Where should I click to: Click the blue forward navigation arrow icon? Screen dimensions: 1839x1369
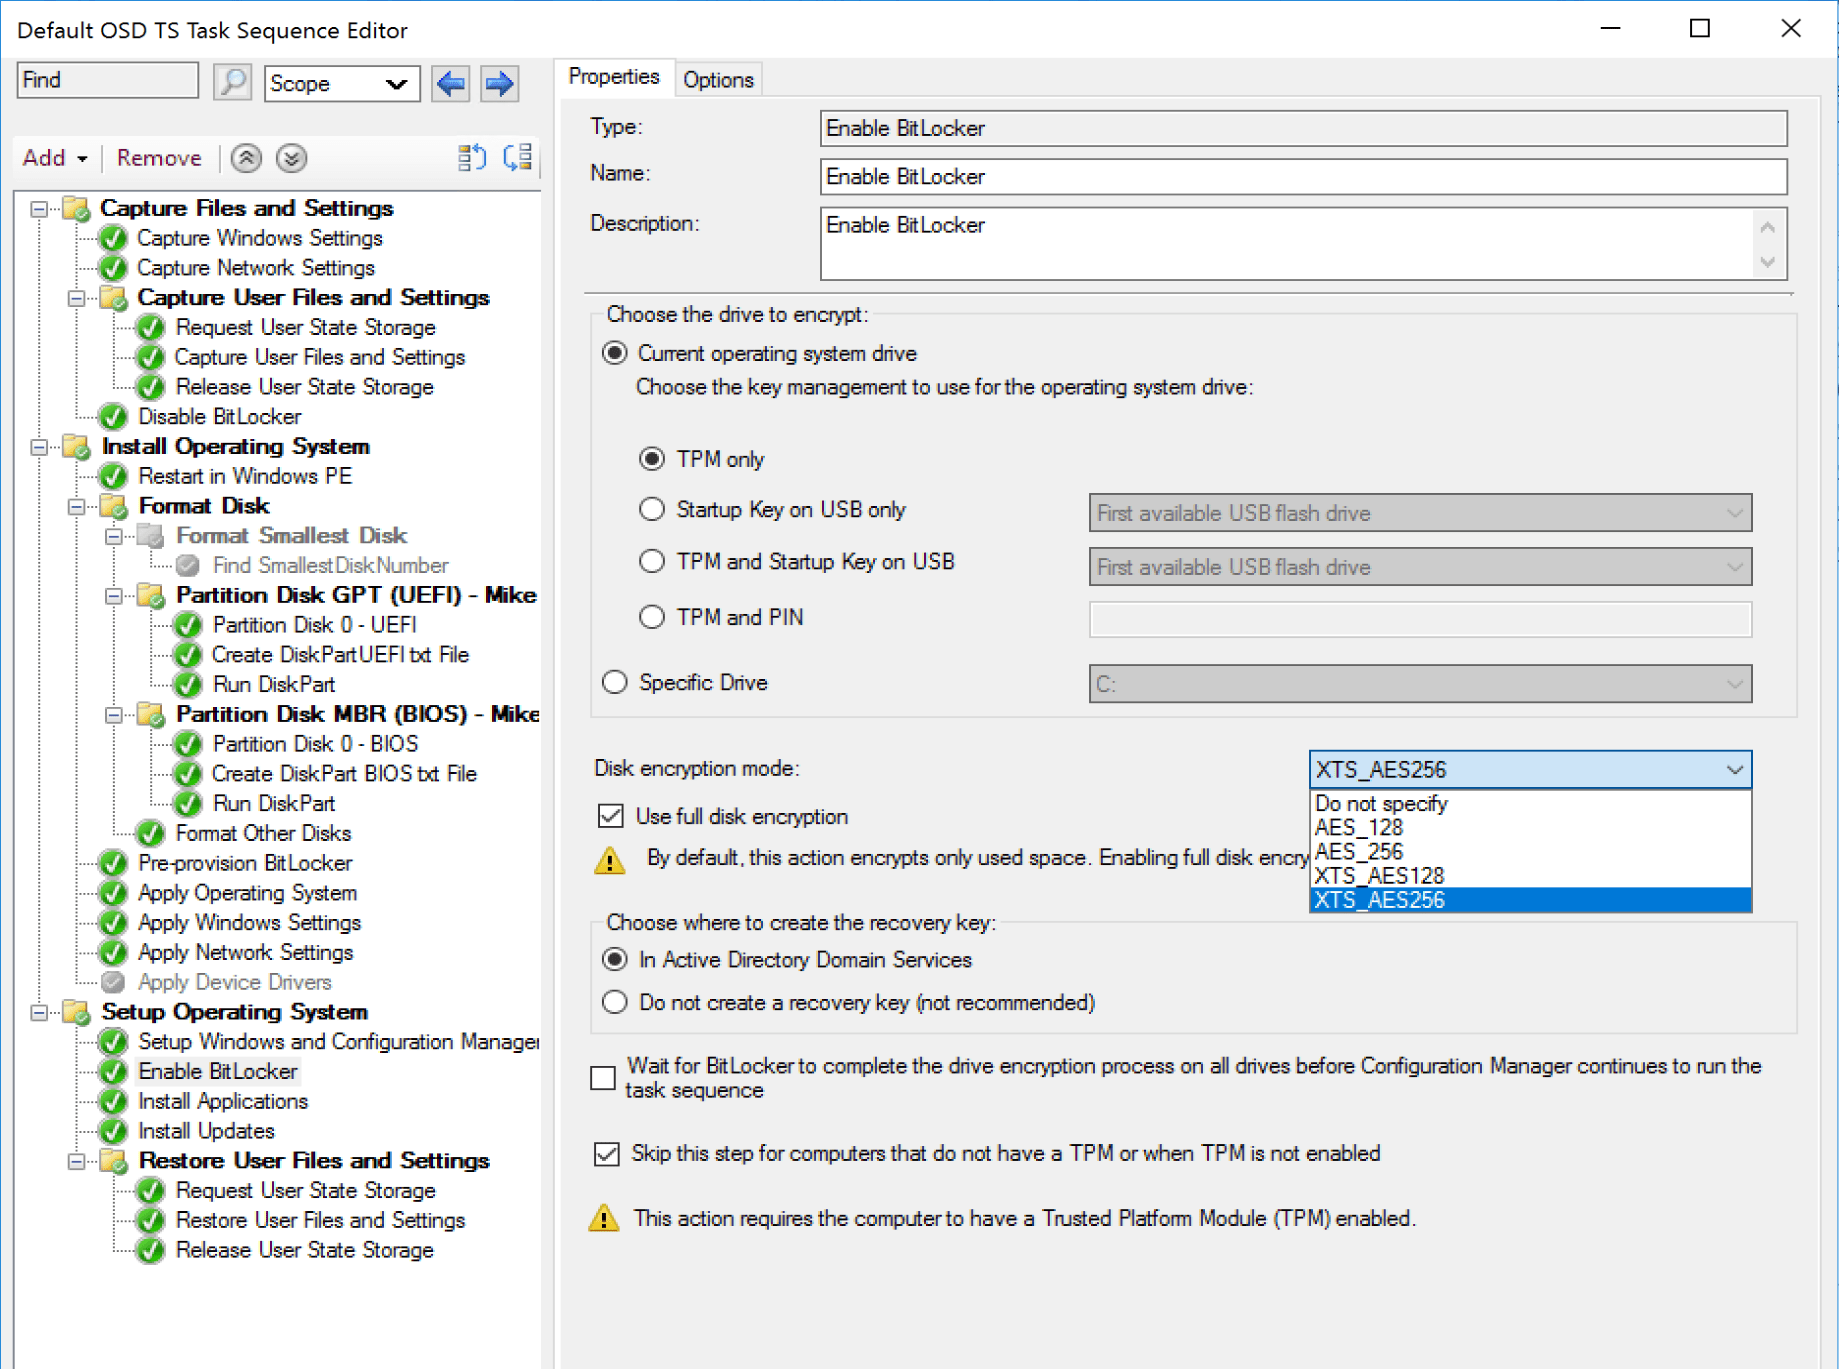(x=497, y=83)
